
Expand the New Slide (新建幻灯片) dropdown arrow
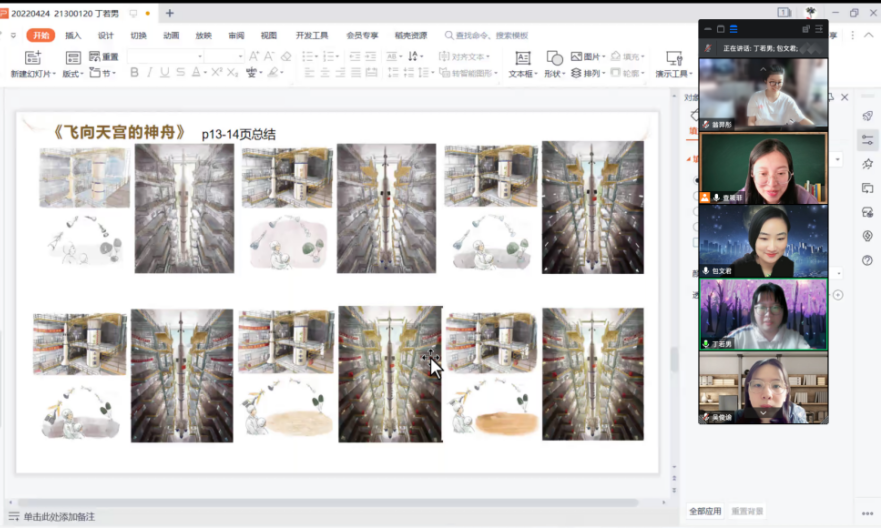coord(54,74)
